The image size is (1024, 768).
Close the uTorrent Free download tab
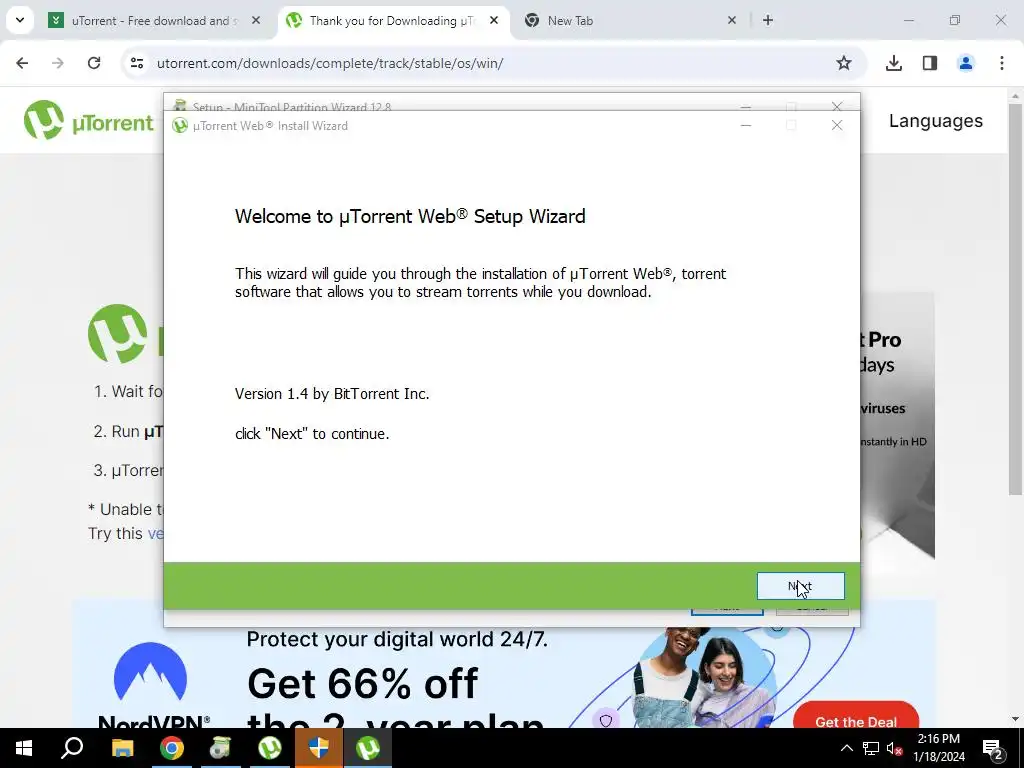pos(256,20)
